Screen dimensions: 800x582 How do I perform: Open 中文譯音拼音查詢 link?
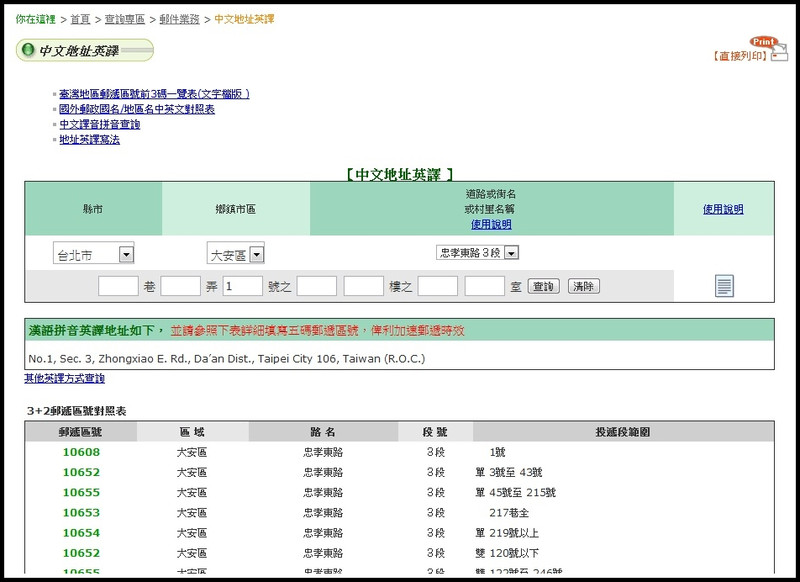[99, 124]
